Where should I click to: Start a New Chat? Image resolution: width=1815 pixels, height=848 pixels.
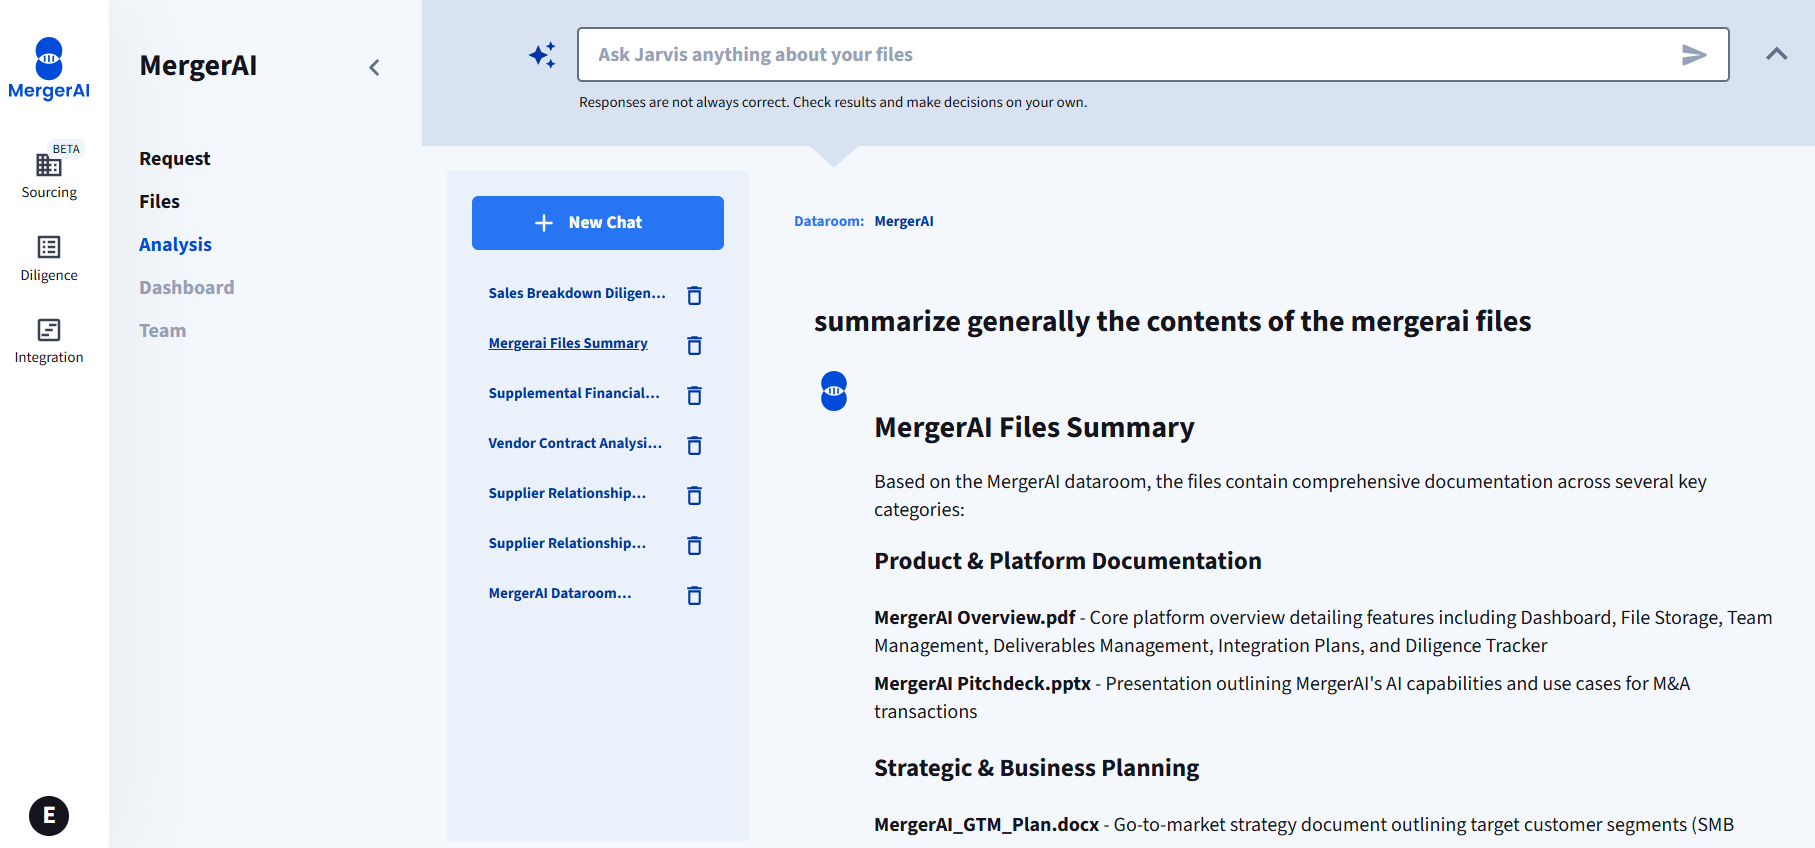click(x=598, y=223)
